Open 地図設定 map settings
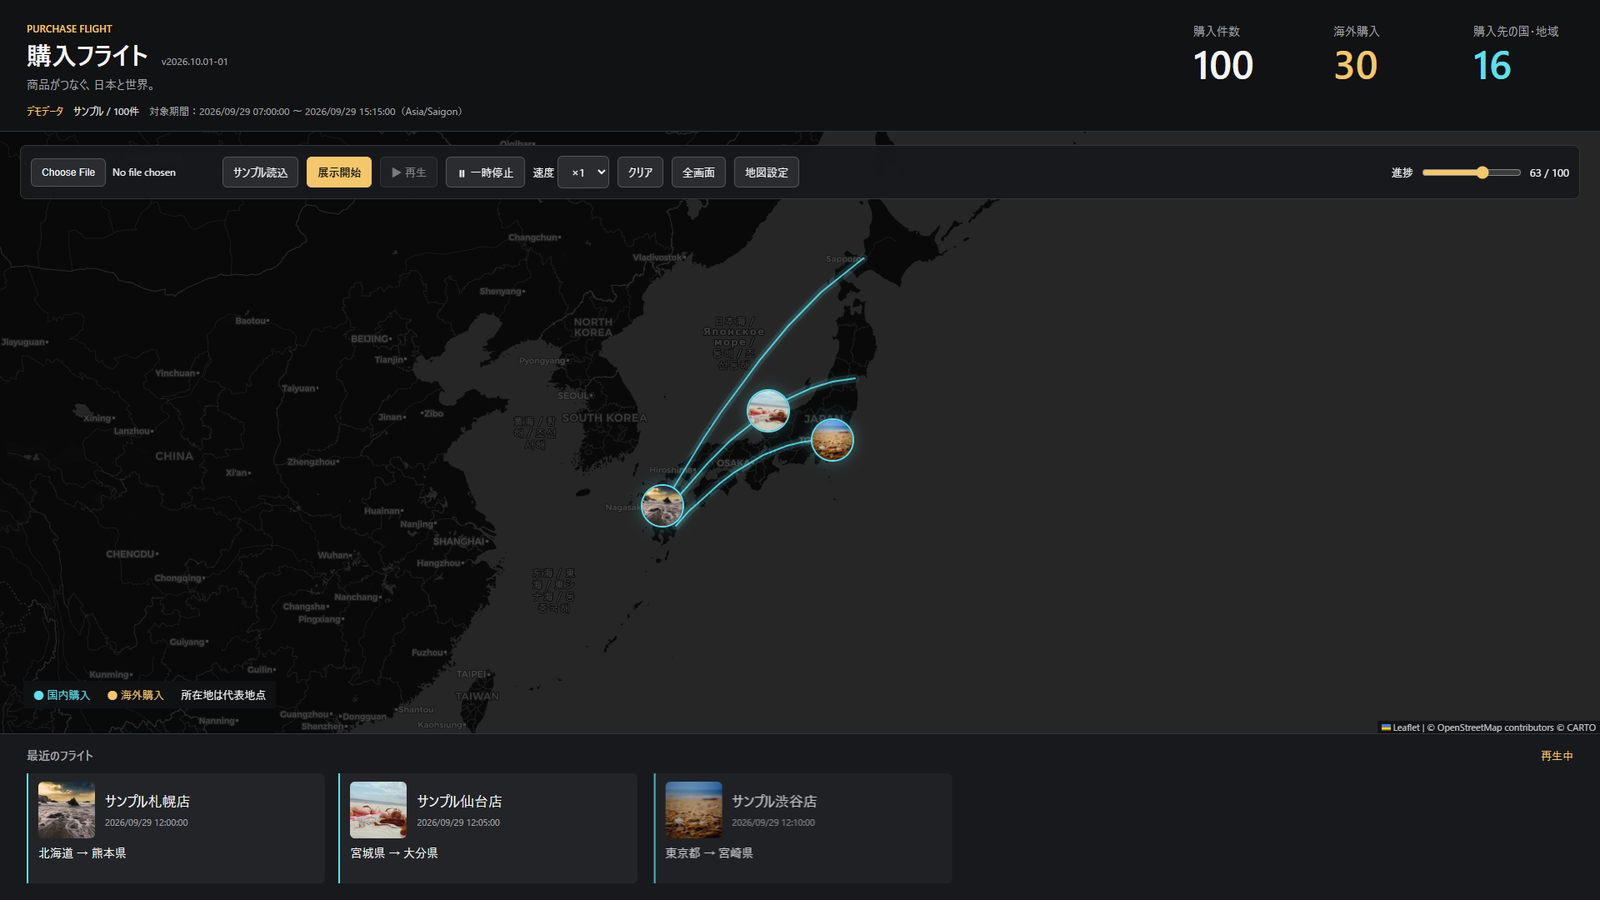This screenshot has height=900, width=1600. pos(766,172)
